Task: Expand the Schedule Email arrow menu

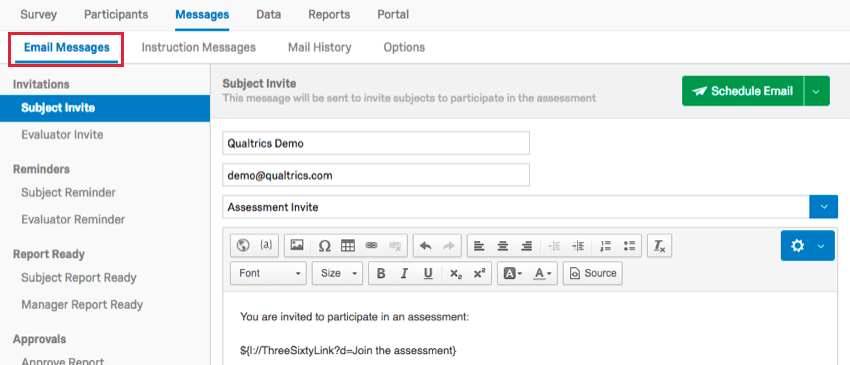Action: [x=817, y=91]
